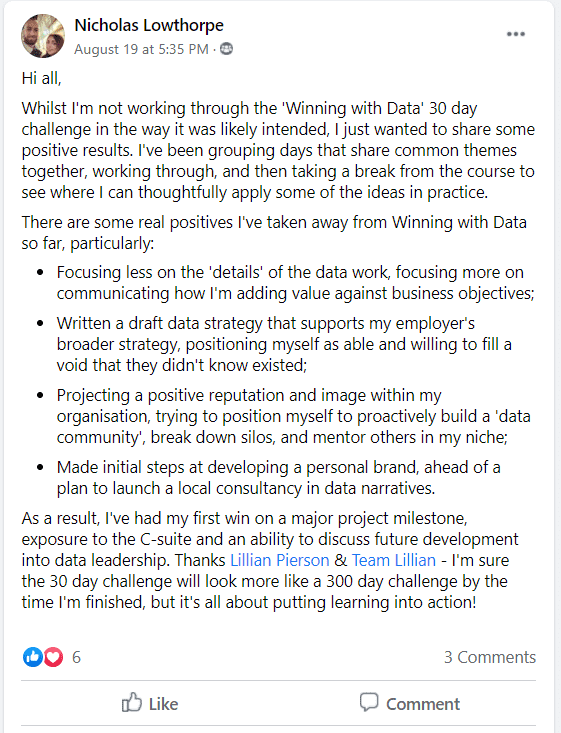Open the three-dot post options menu

(516, 34)
